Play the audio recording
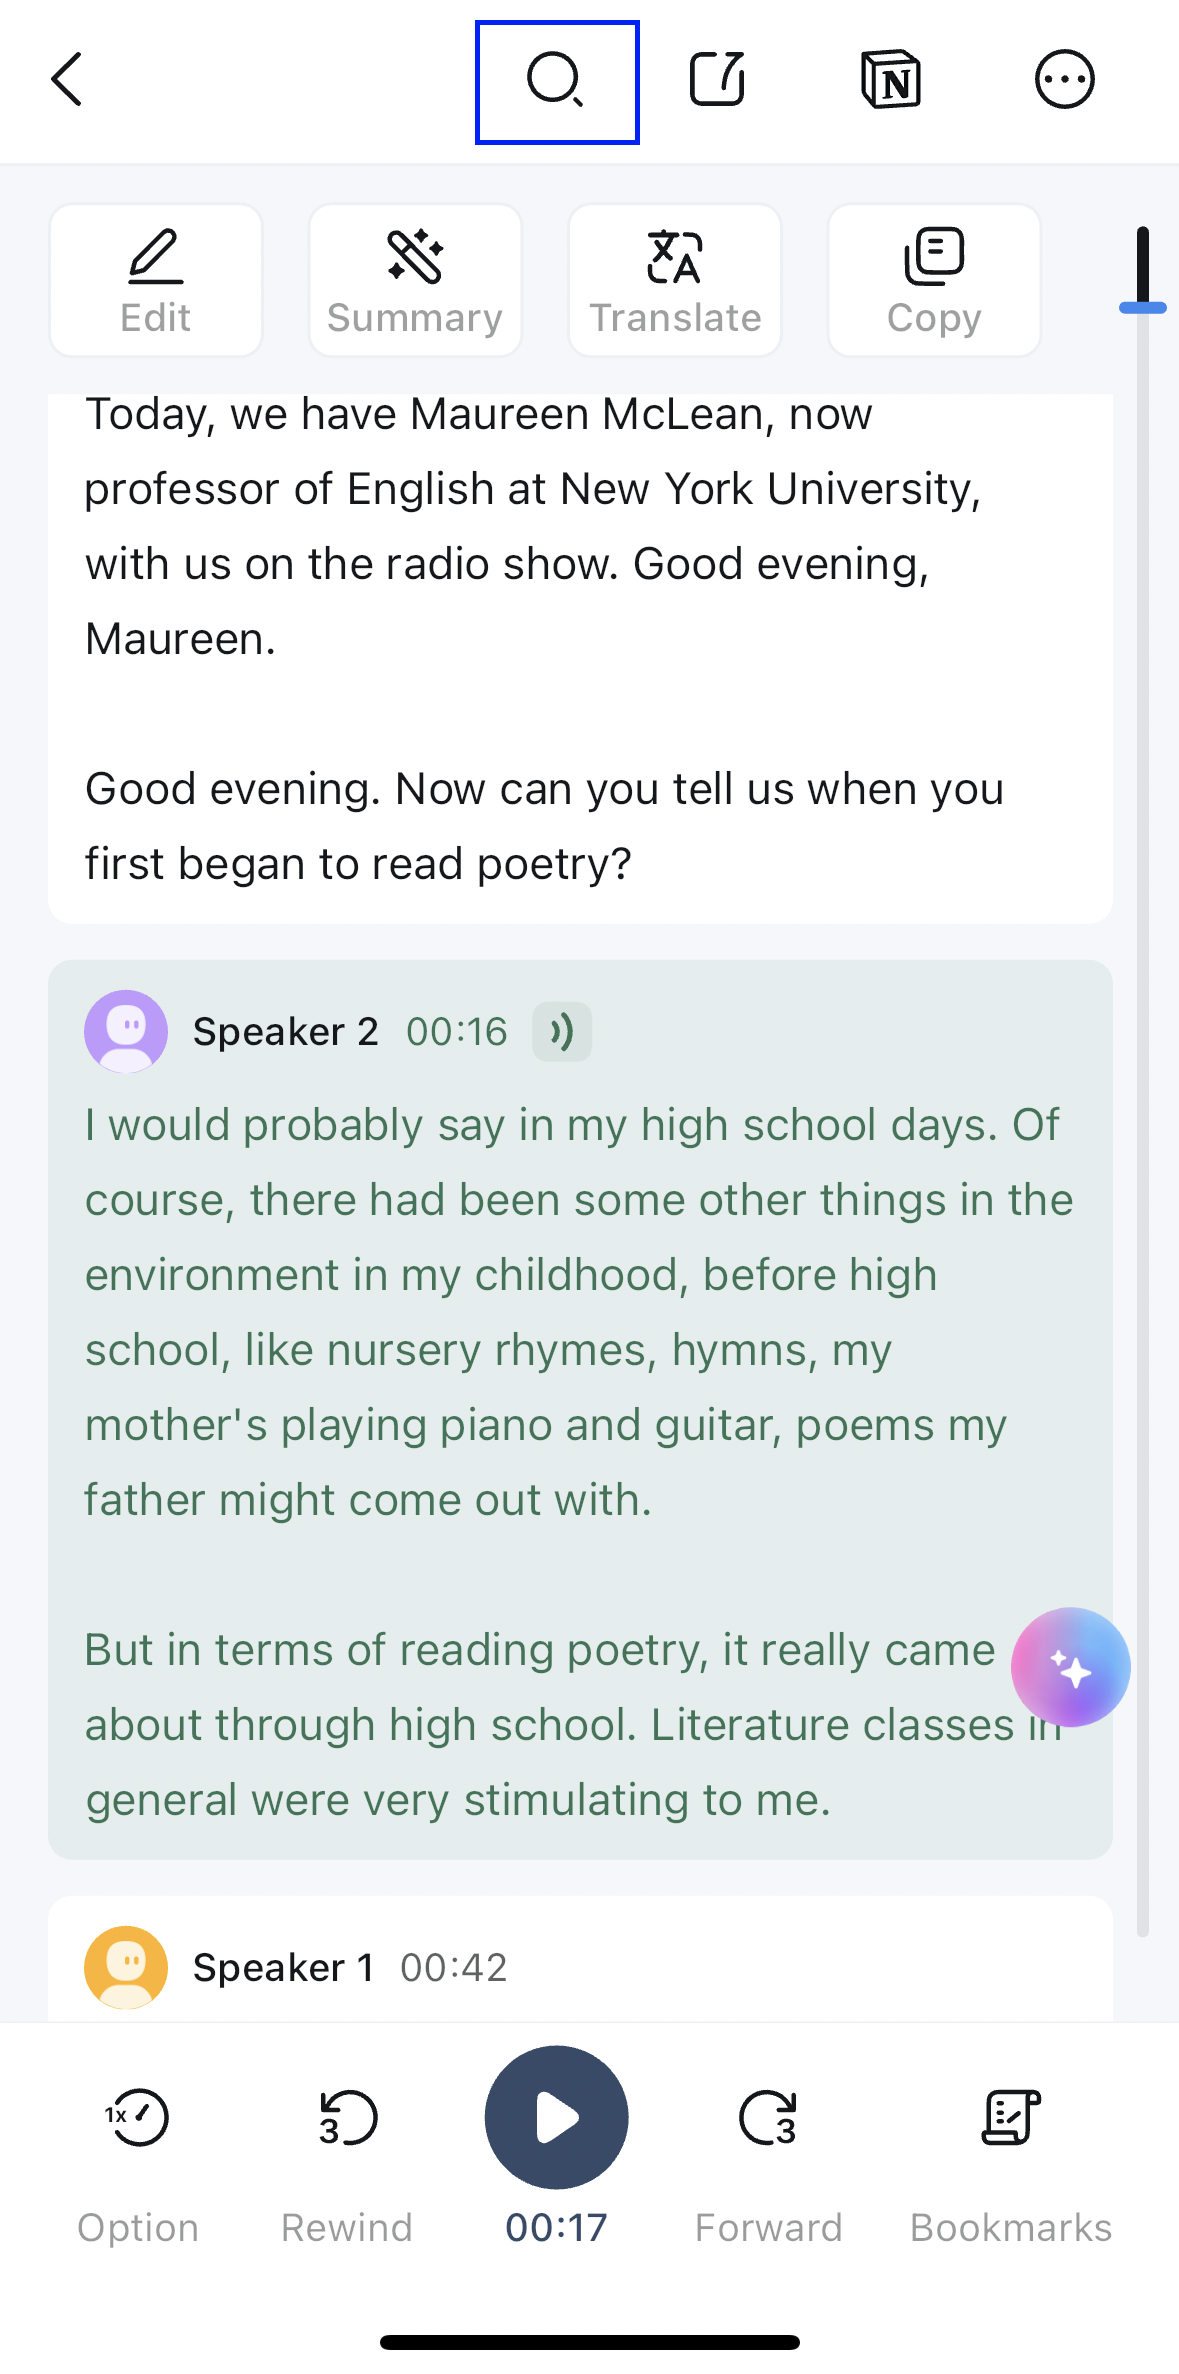Viewport: 1179px width, 2374px height. click(557, 2118)
